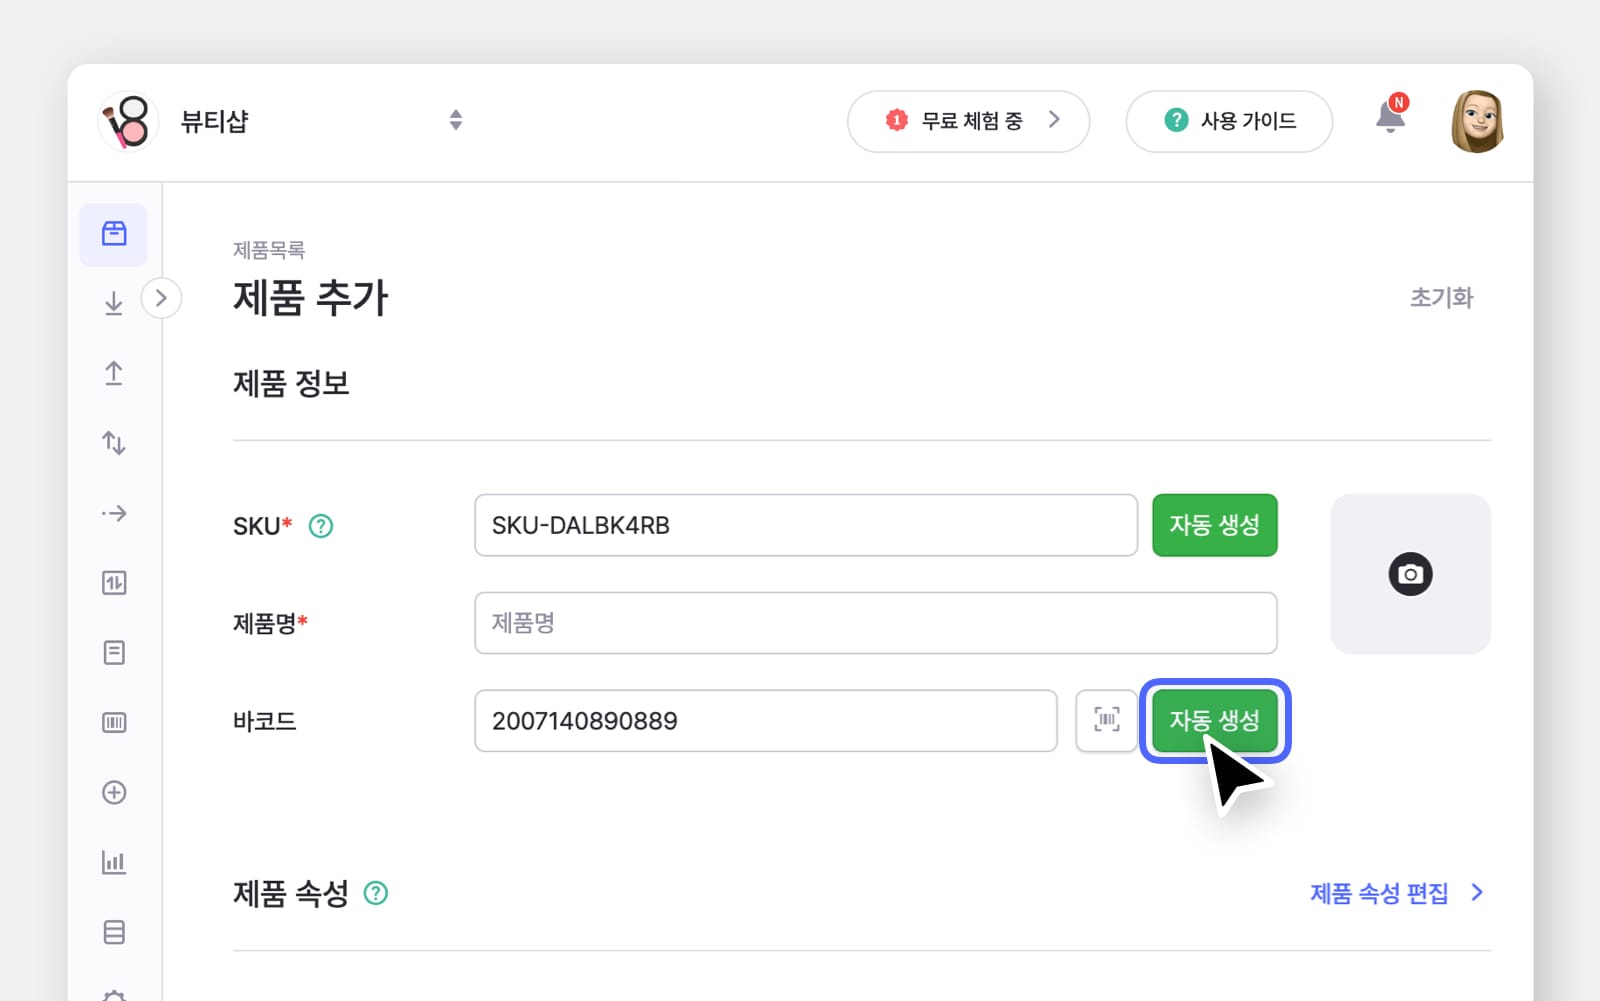Image resolution: width=1600 pixels, height=1001 pixels.
Task: Click the 초기화 reset link
Action: [1441, 297]
